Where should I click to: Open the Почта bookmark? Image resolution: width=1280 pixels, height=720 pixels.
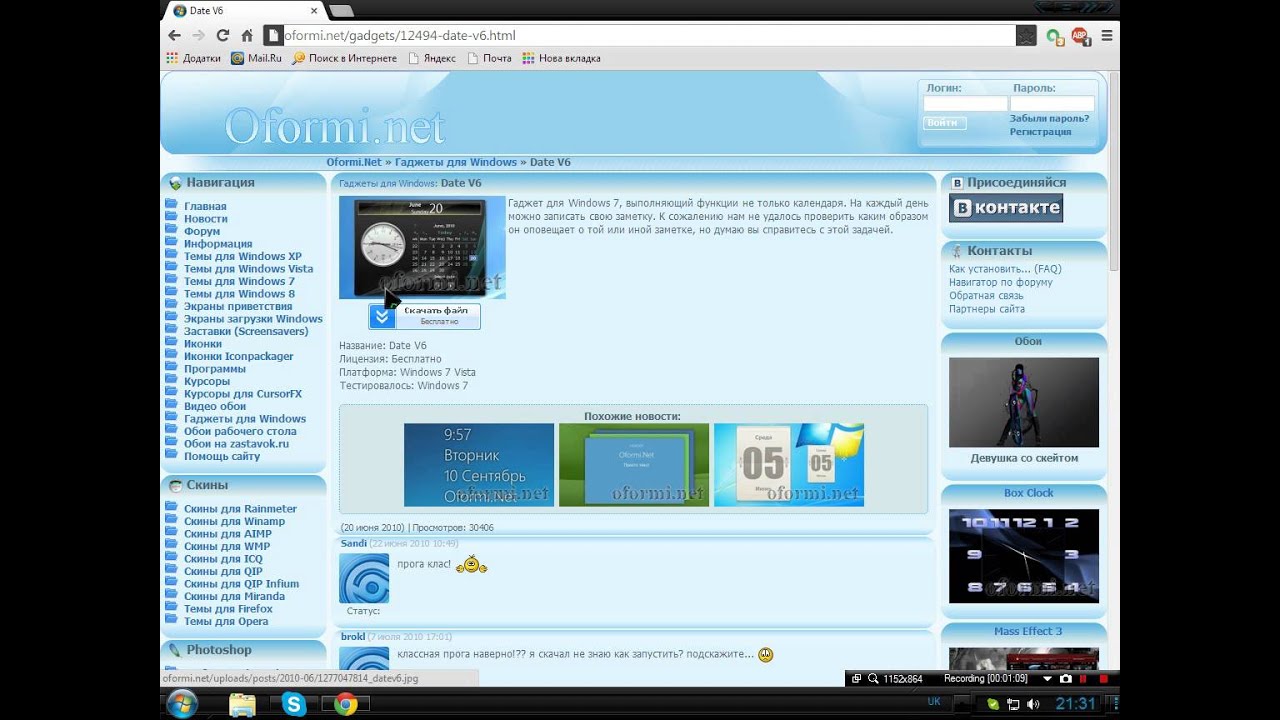point(489,58)
